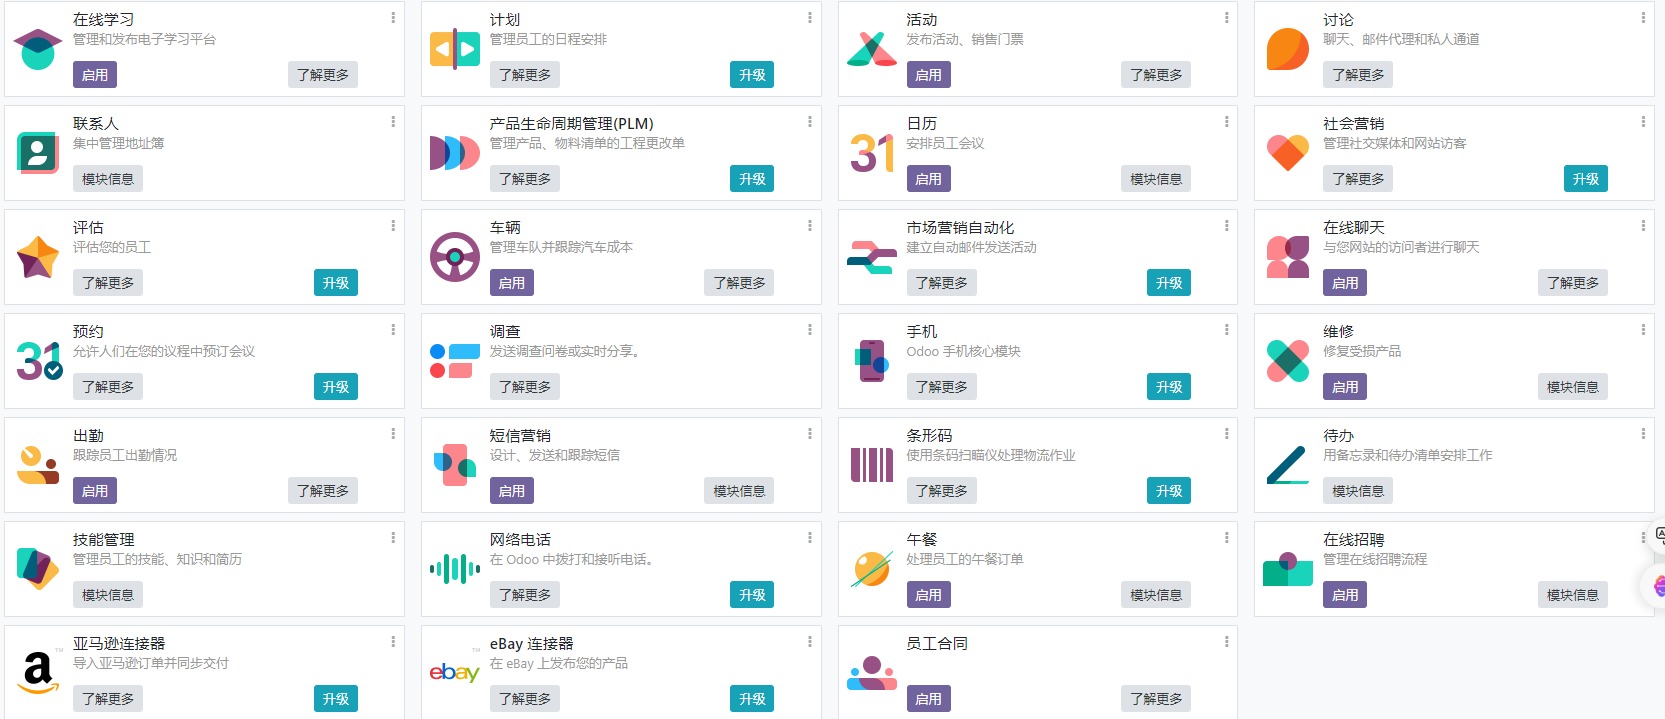Activate 活动 module with 启用 button

(928, 75)
